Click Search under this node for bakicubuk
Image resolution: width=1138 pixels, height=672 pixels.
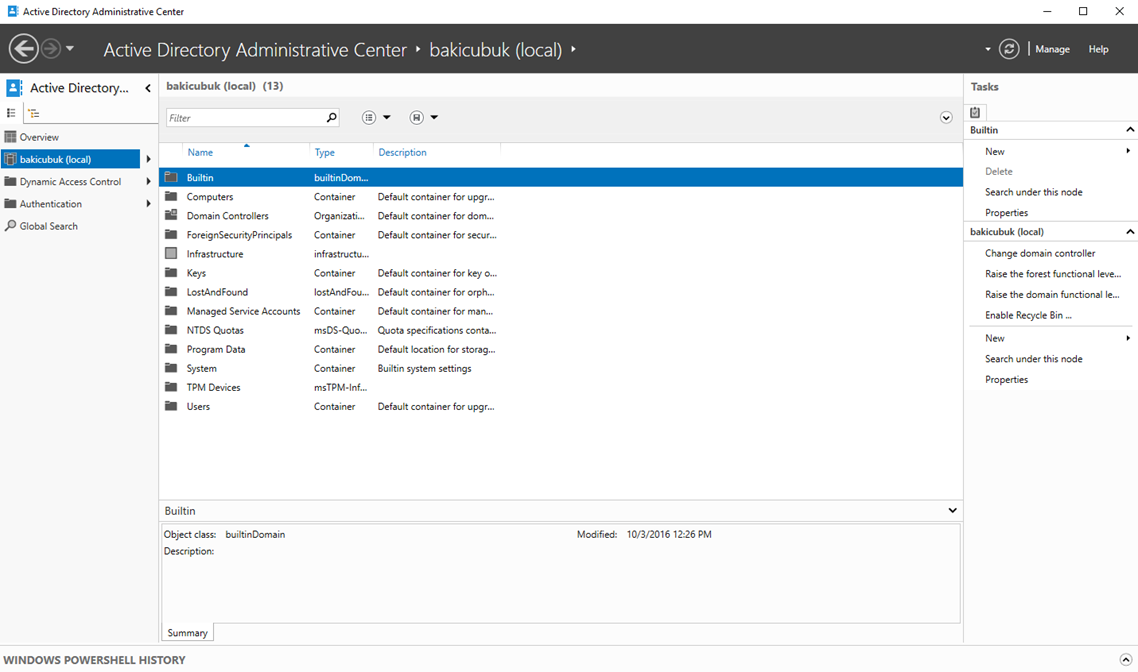point(1033,359)
